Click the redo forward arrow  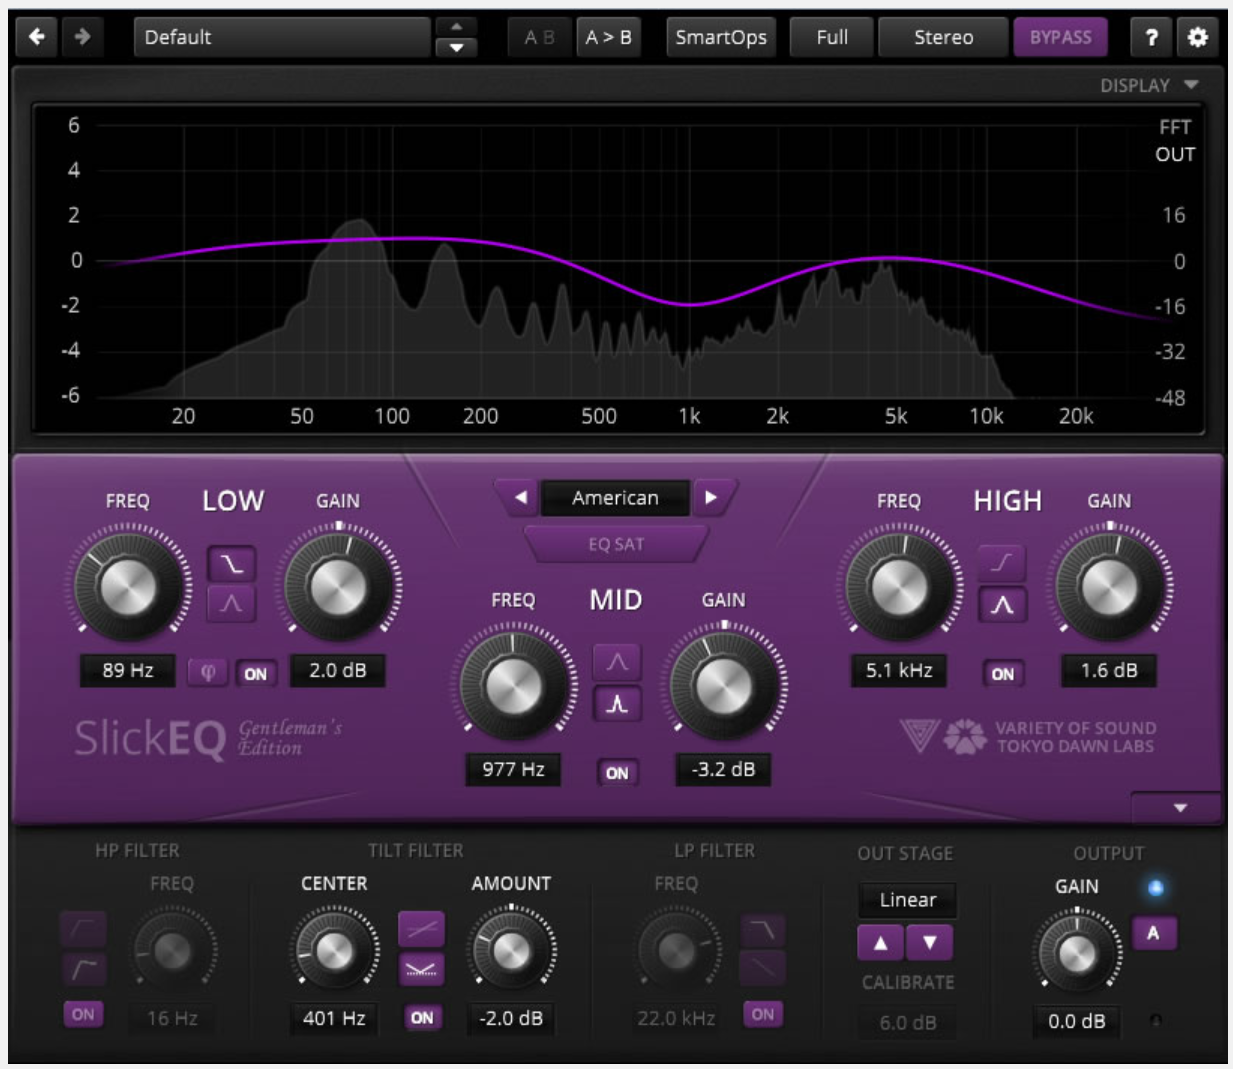(83, 37)
